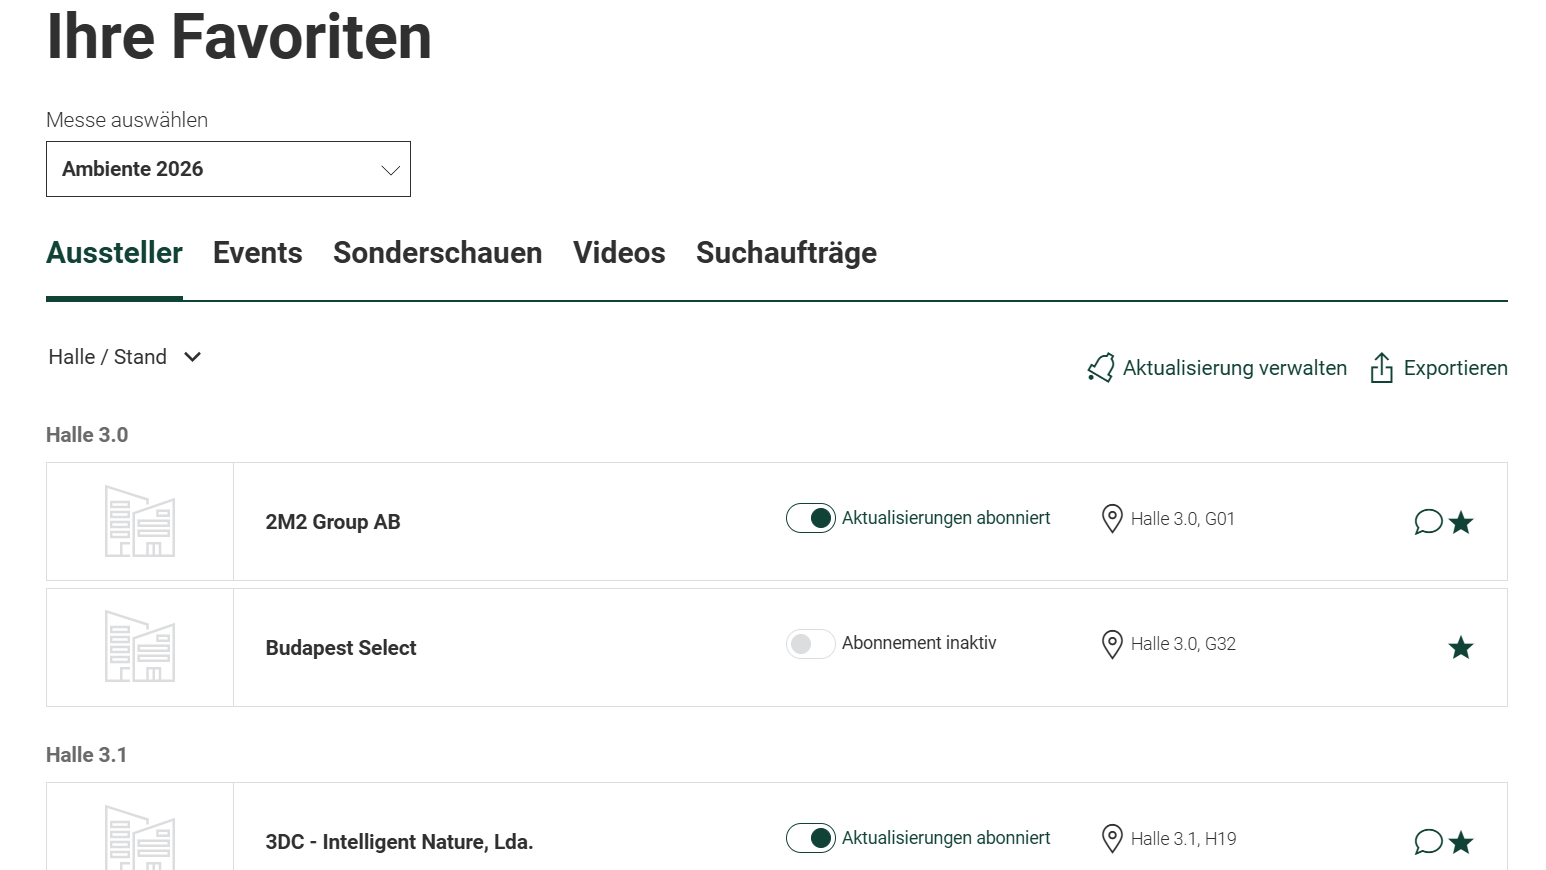Screen dimensions: 1546x870
Task: Click location pin for Halle 3.0, G32
Action: tap(1112, 644)
